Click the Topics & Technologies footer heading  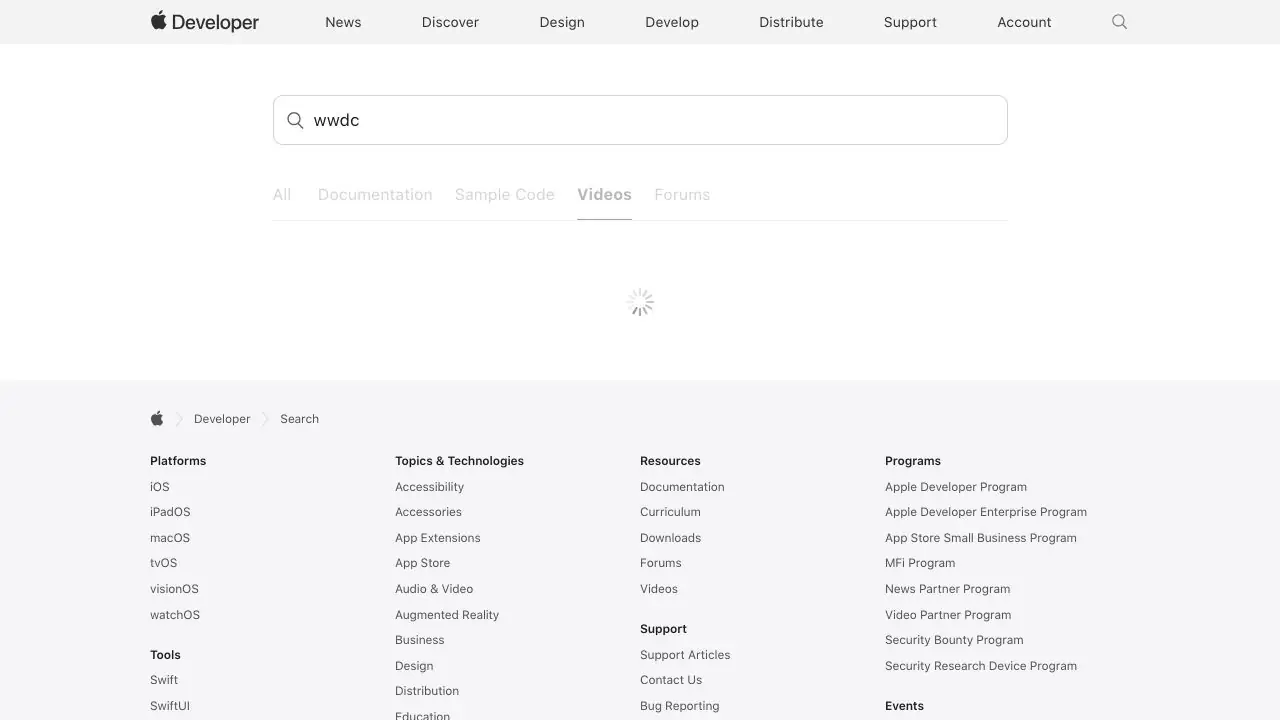pos(459,461)
